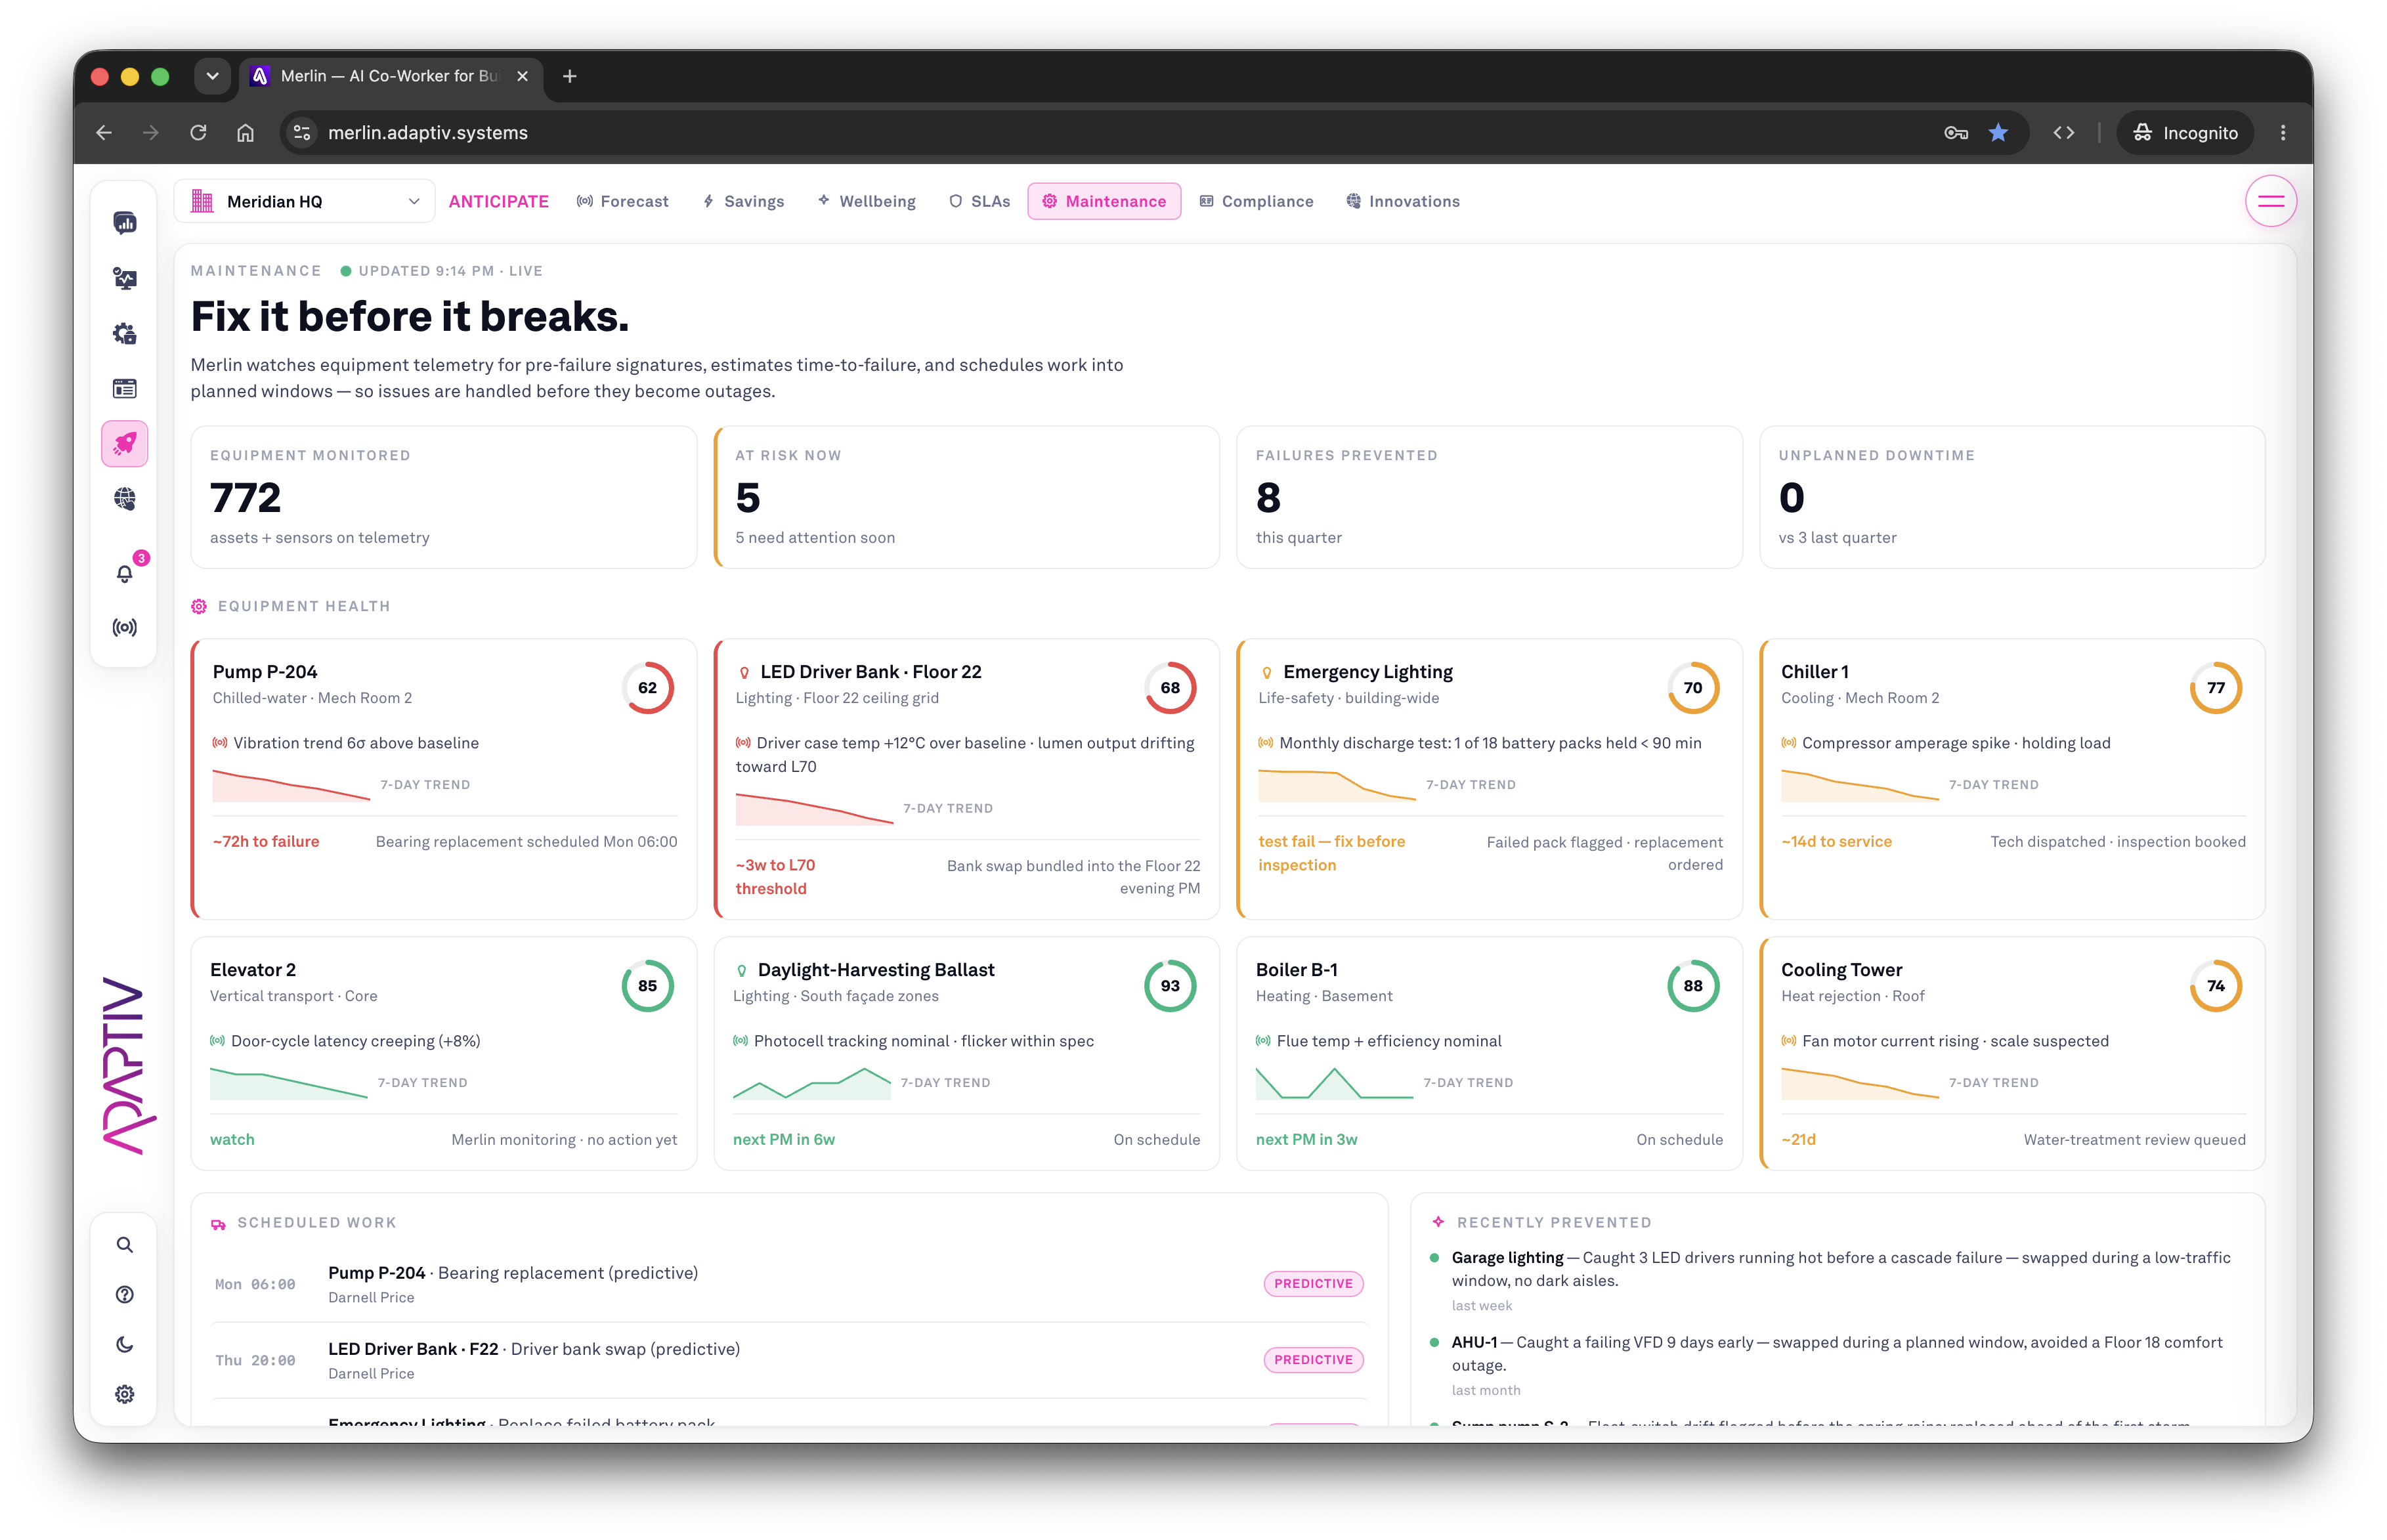Open the Chiller 1 card title

(1814, 672)
